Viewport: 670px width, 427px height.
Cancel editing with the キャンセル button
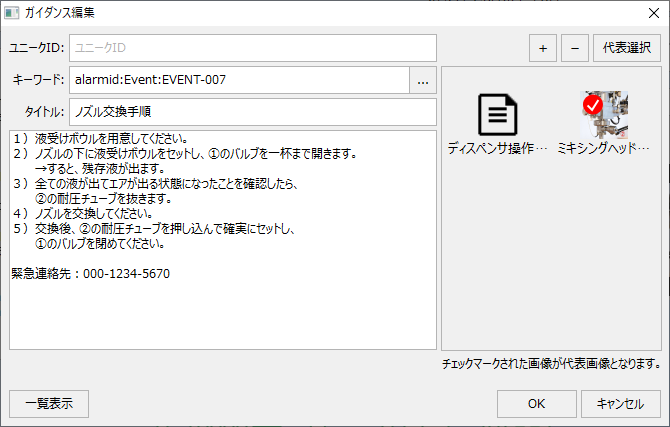[x=620, y=404]
